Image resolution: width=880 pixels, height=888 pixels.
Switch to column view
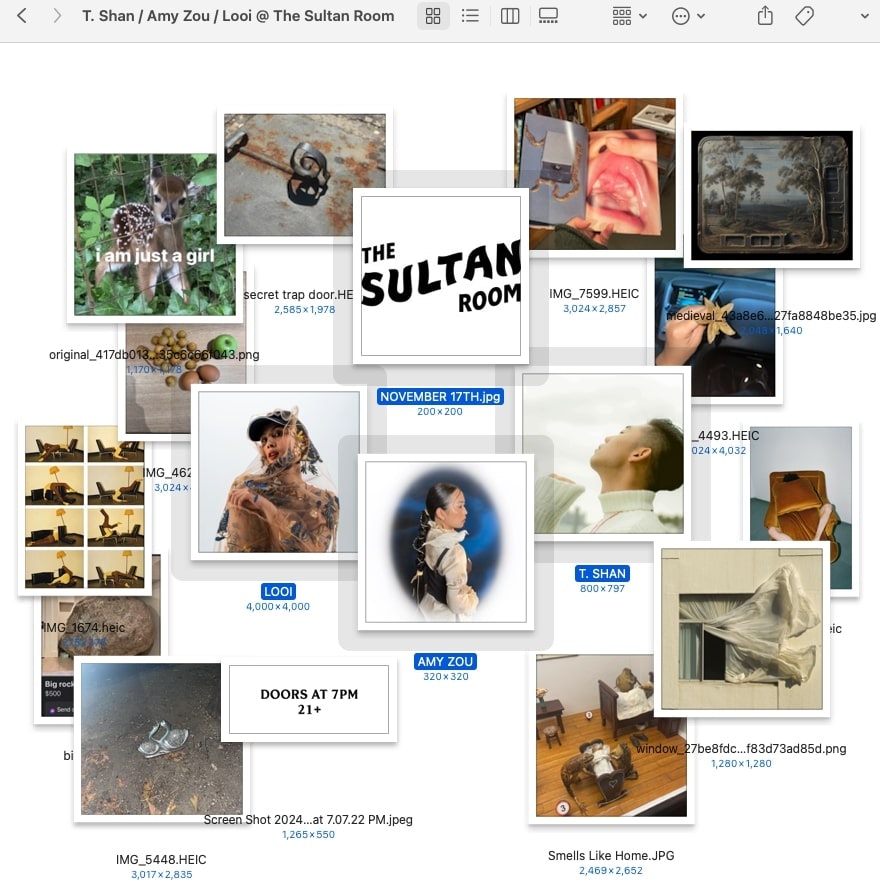(x=510, y=16)
